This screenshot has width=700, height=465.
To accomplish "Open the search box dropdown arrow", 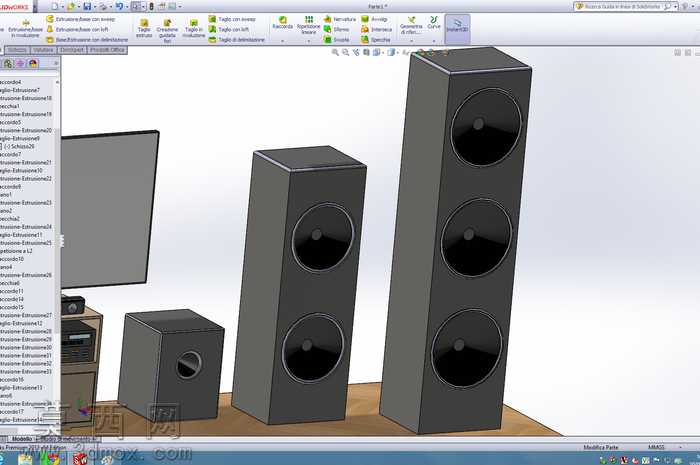I will [x=675, y=7].
